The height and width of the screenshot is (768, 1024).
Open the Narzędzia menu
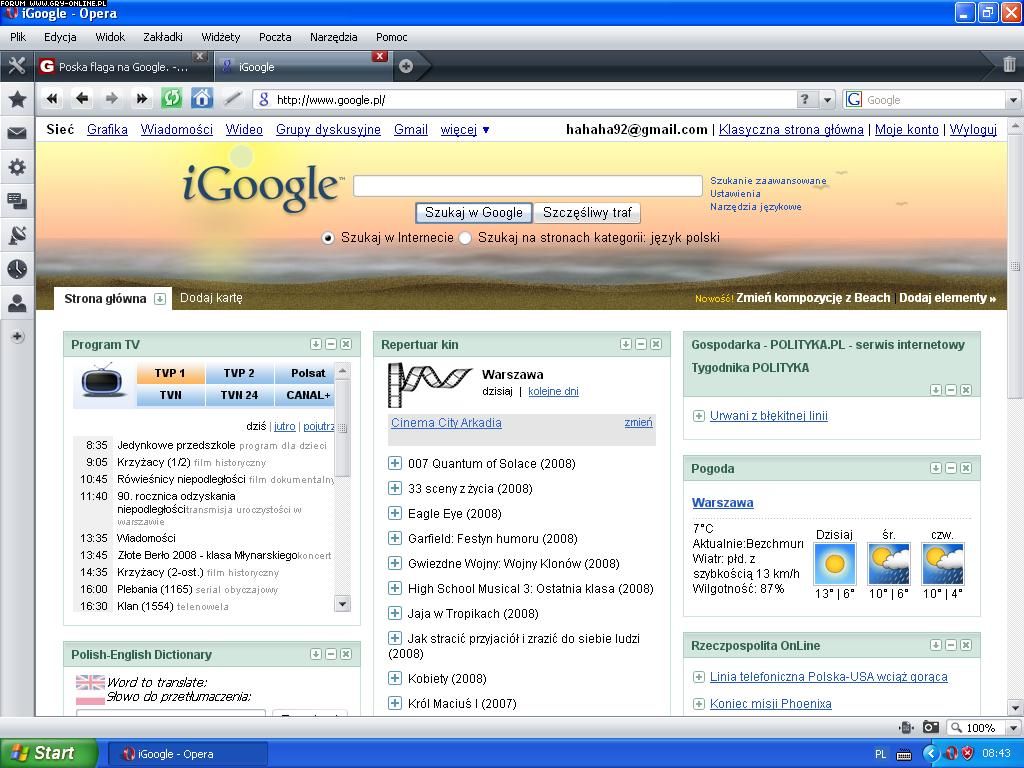[333, 37]
